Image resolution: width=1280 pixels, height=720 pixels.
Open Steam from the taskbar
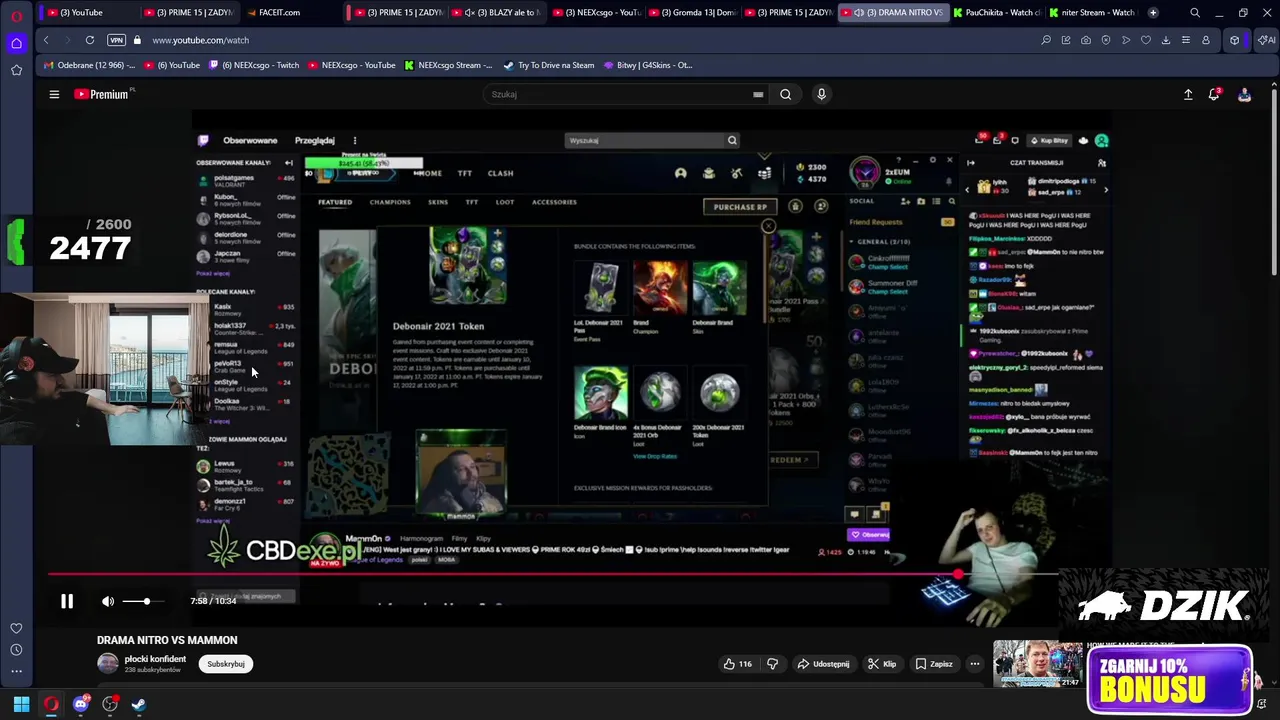coord(138,704)
